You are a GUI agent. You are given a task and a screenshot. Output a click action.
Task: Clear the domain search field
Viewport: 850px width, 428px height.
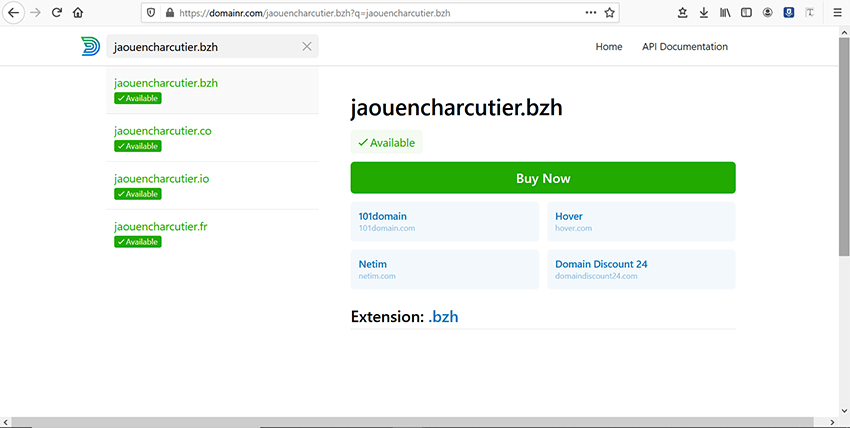[307, 47]
